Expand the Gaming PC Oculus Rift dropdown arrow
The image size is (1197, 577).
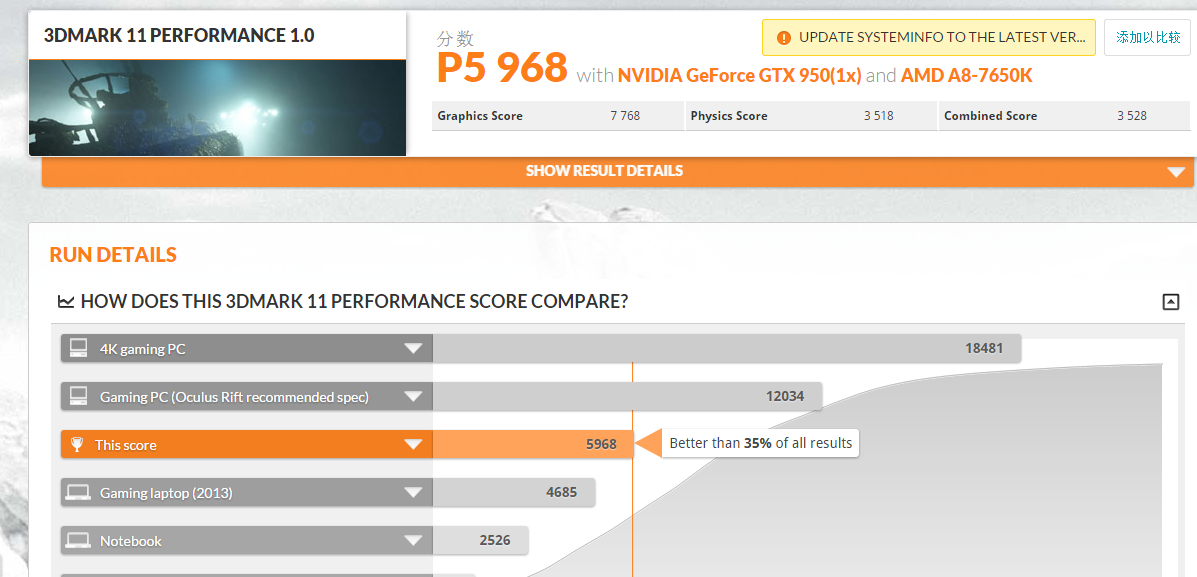tap(413, 398)
